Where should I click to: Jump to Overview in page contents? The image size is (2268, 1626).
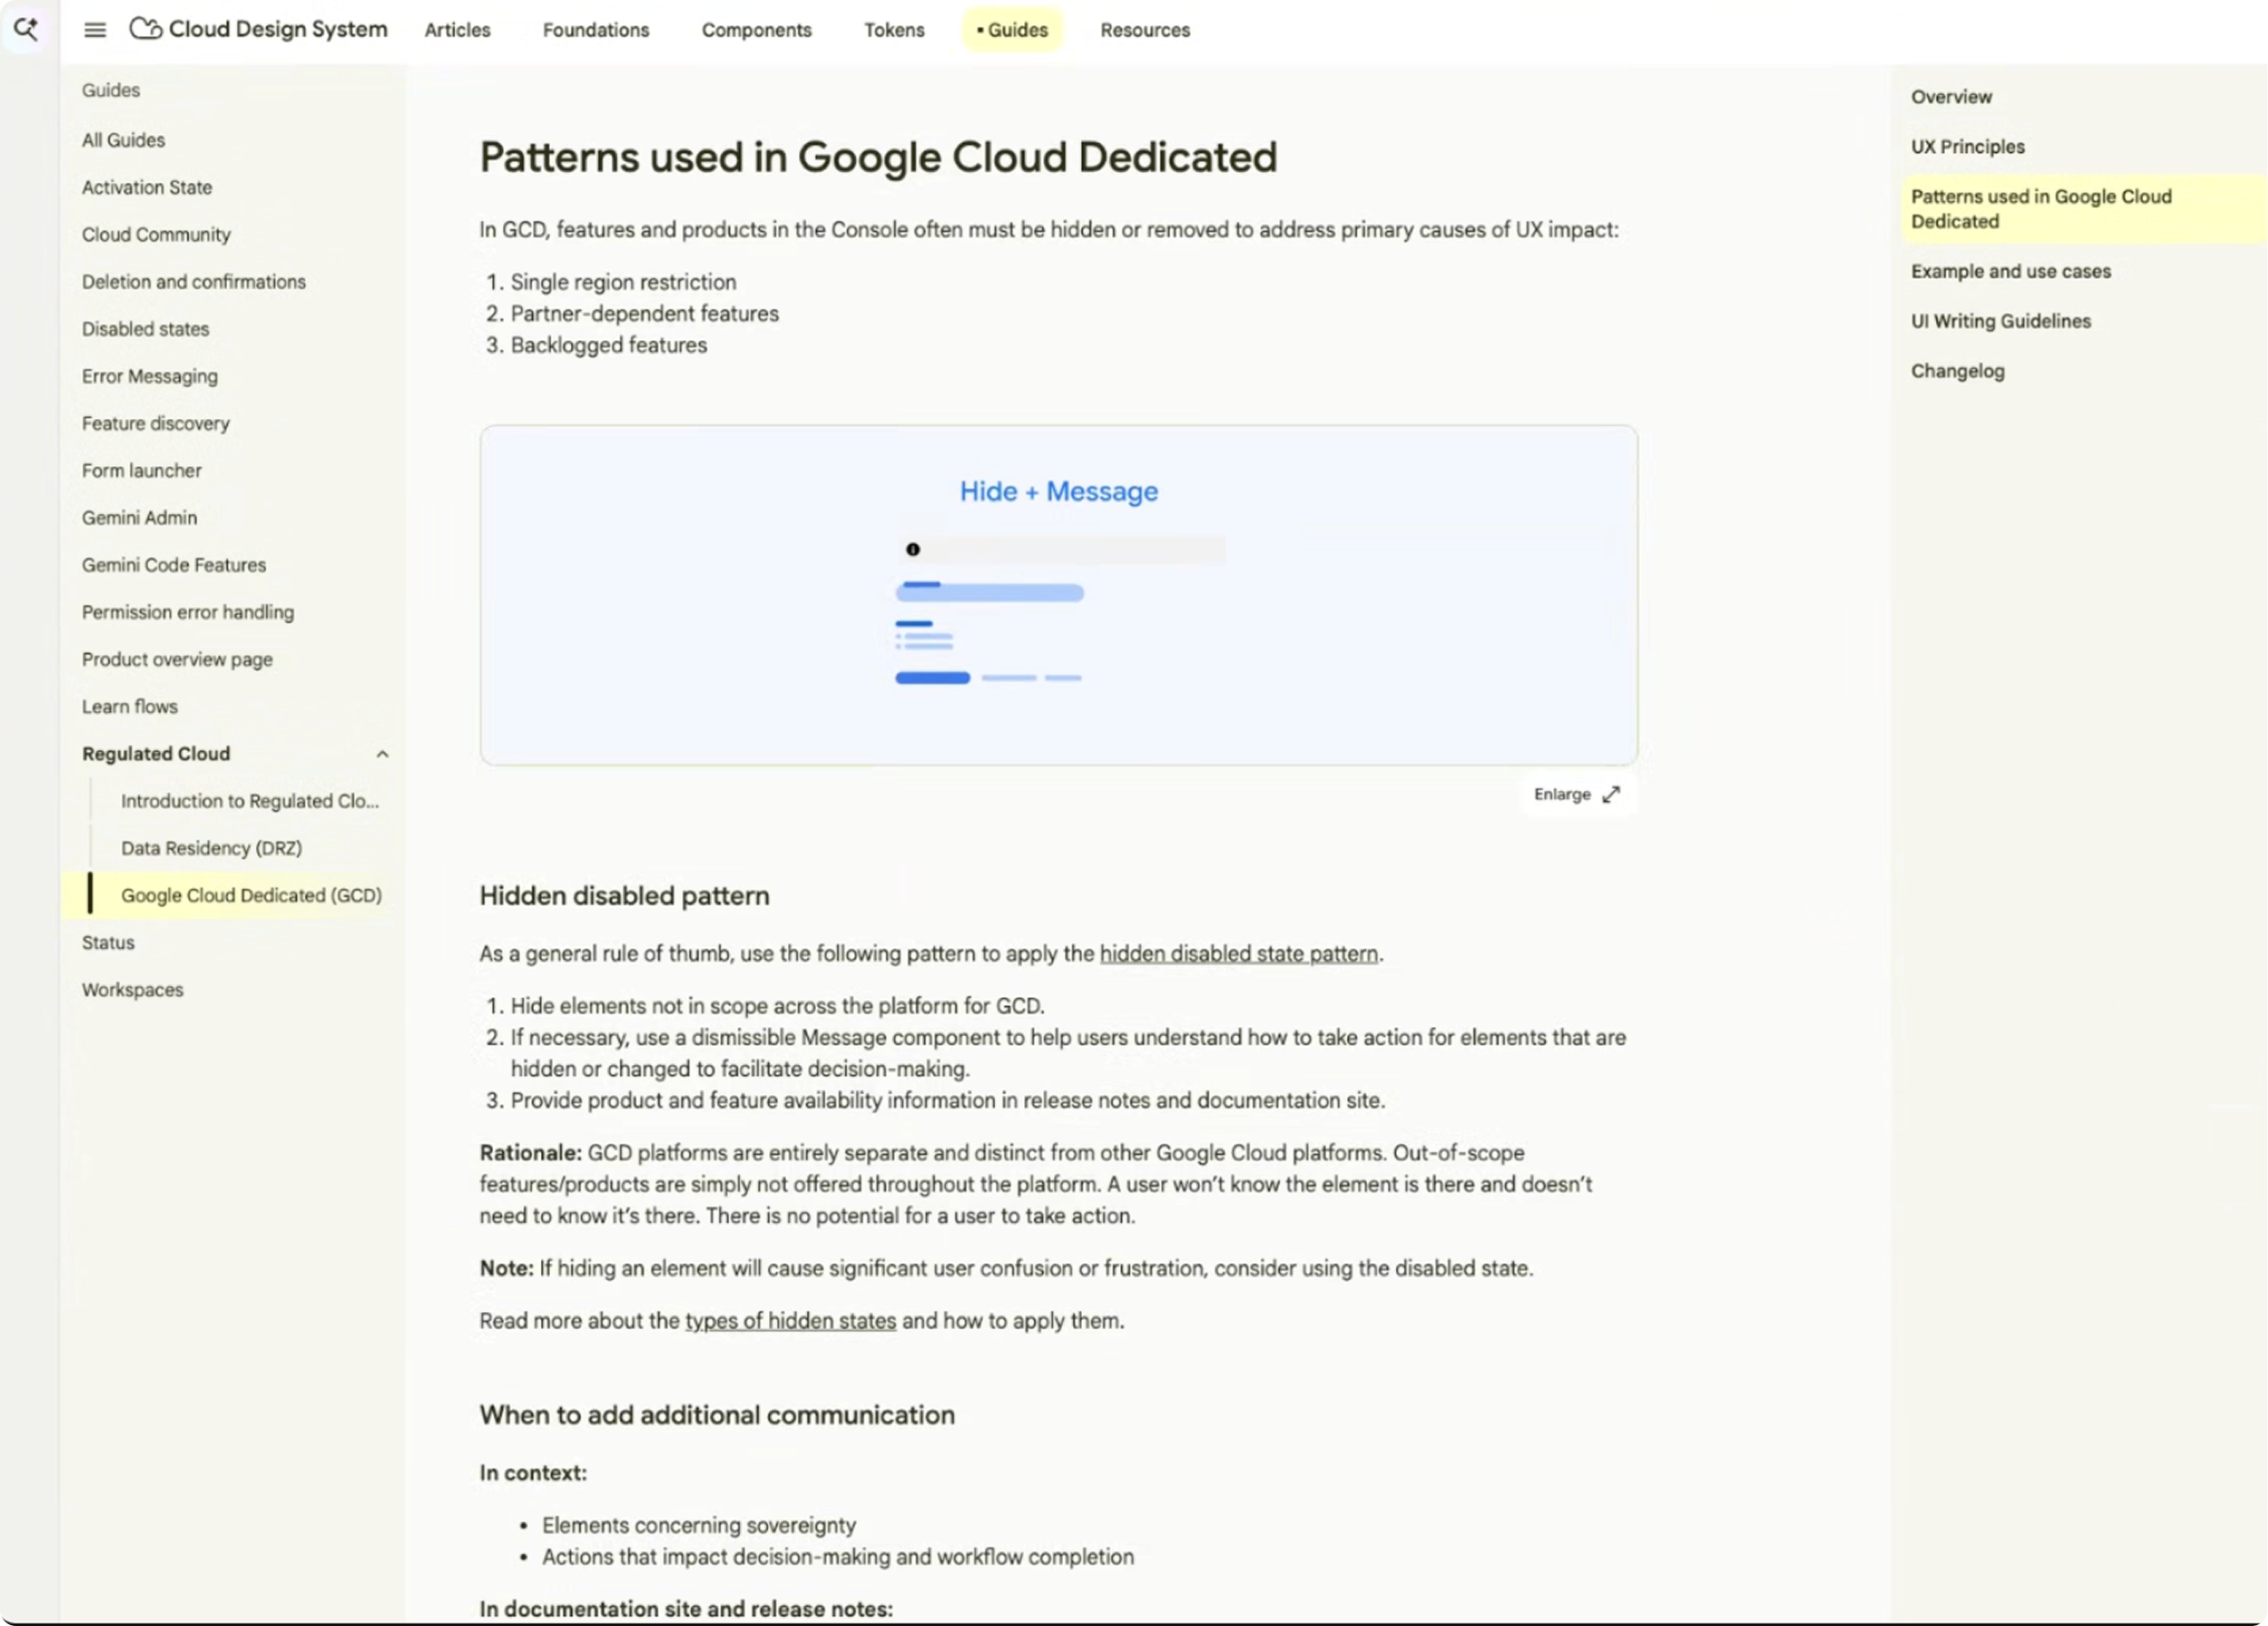(x=1951, y=96)
